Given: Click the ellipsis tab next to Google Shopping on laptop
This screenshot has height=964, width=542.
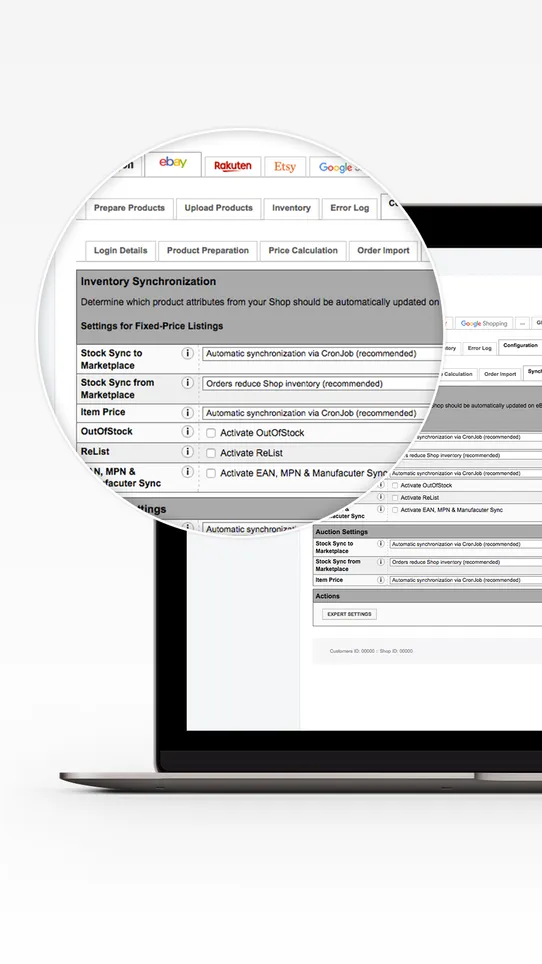Looking at the screenshot, I should [522, 323].
